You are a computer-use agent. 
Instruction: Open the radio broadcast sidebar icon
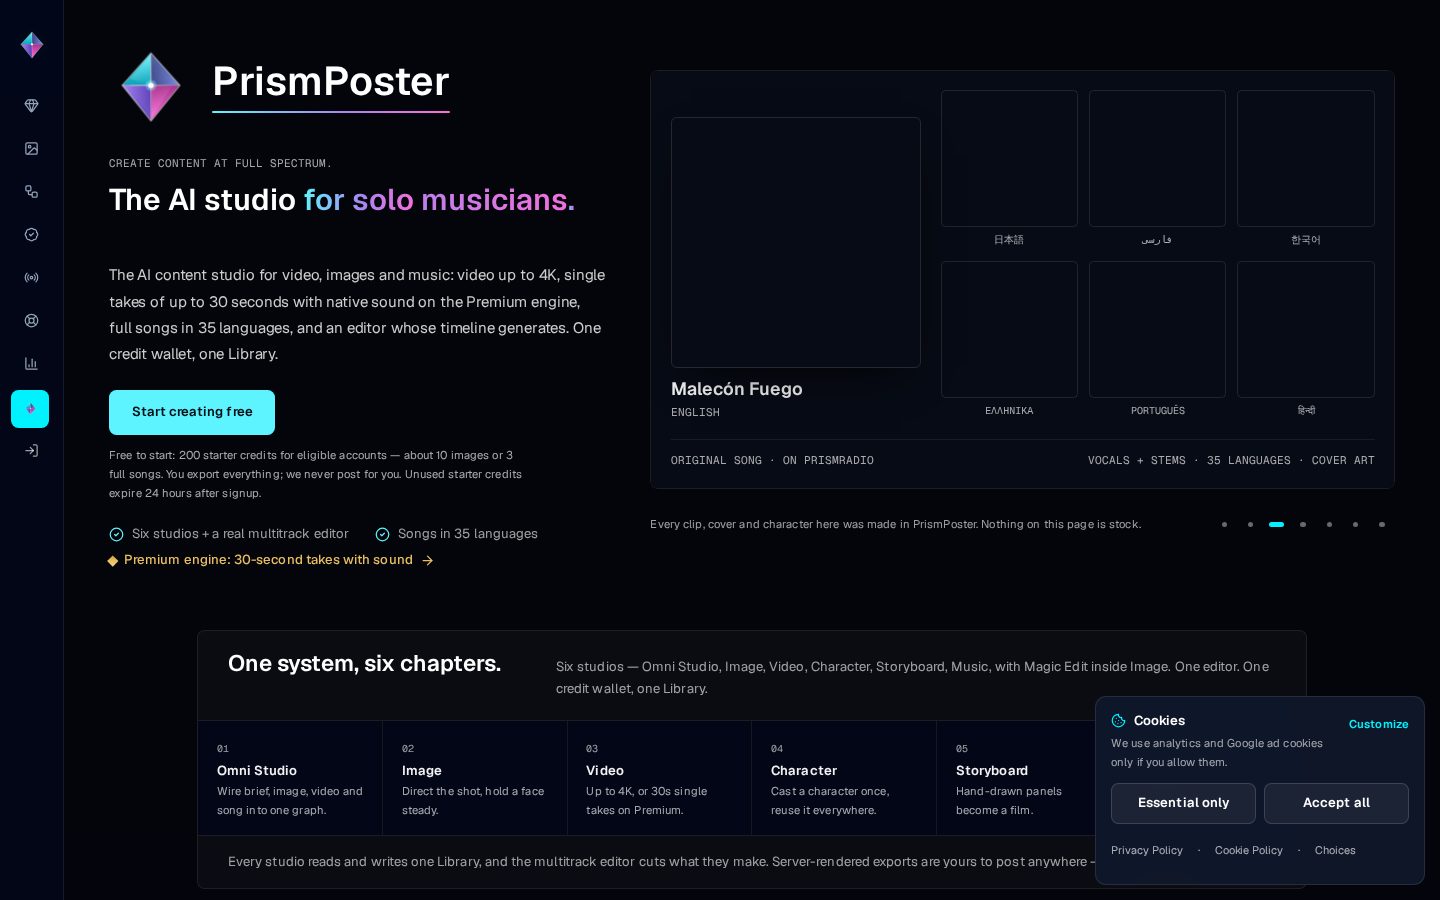tap(31, 278)
